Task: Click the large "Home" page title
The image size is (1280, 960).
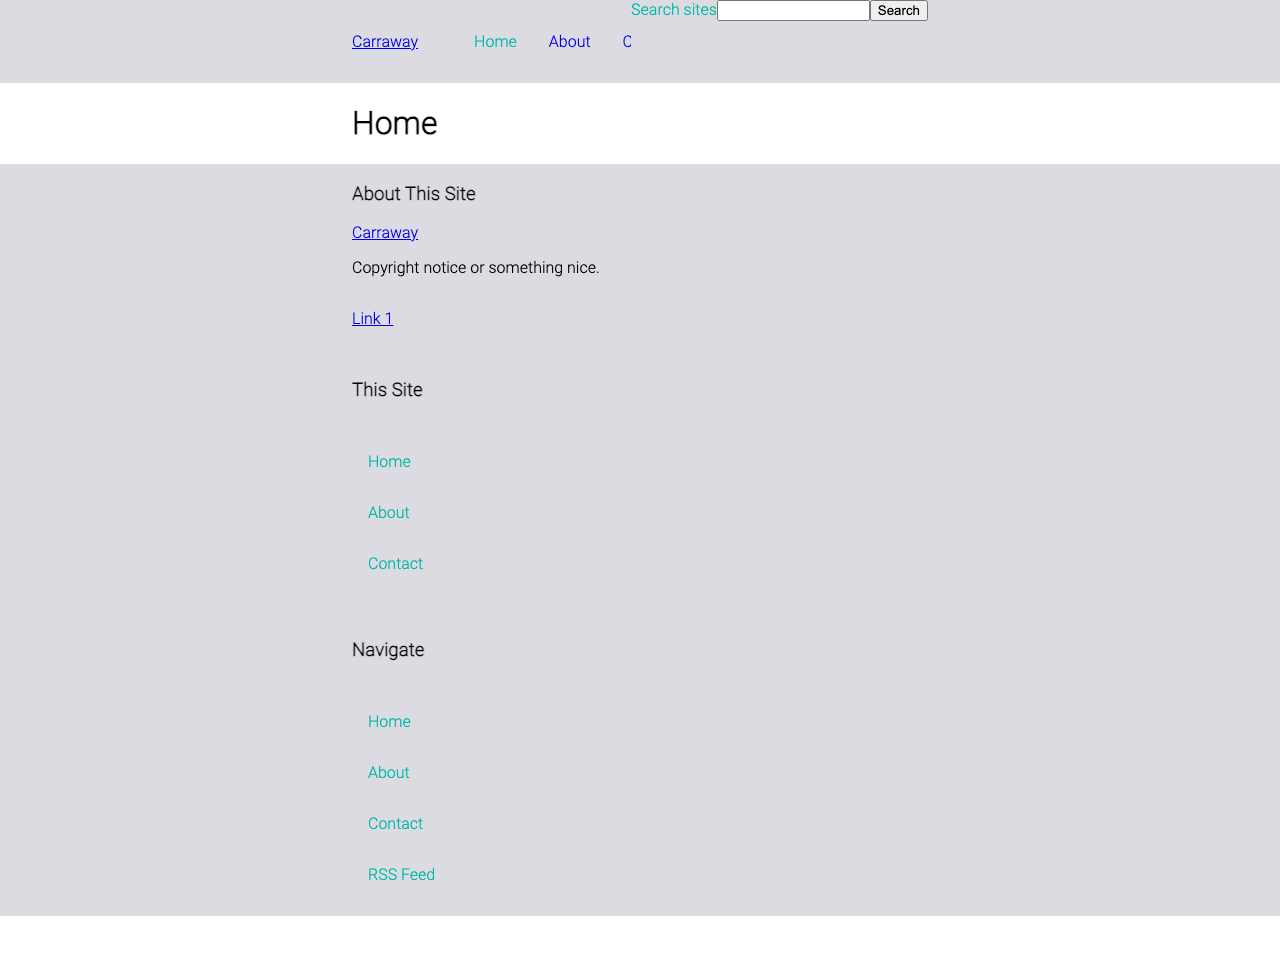Action: 395,123
